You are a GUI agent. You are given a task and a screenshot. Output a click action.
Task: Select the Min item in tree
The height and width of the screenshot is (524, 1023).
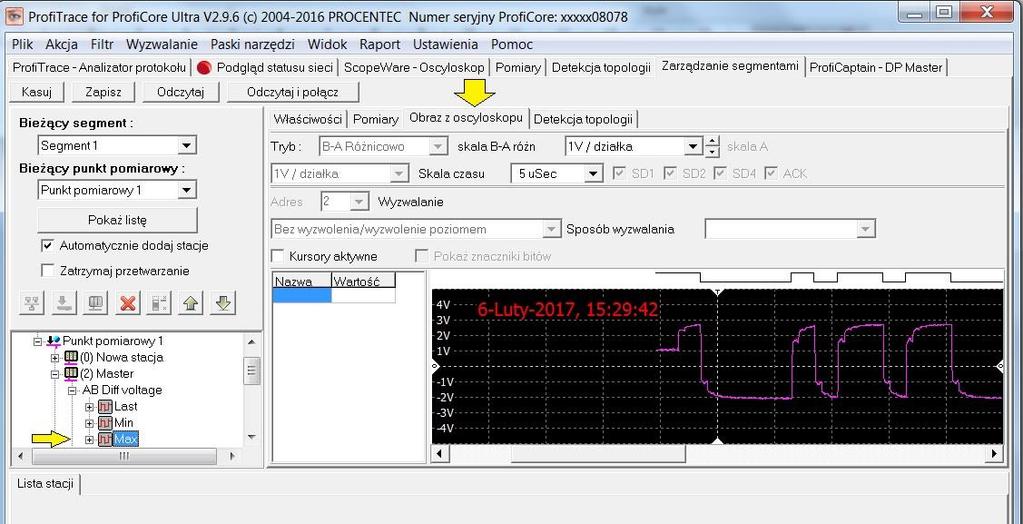tap(123, 423)
